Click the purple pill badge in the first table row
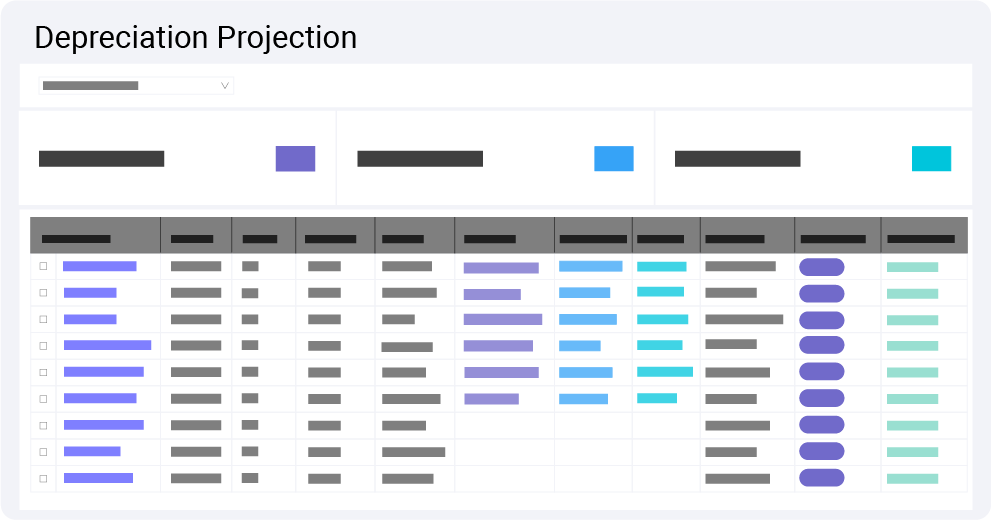Viewport: 991px width, 520px height. click(822, 267)
